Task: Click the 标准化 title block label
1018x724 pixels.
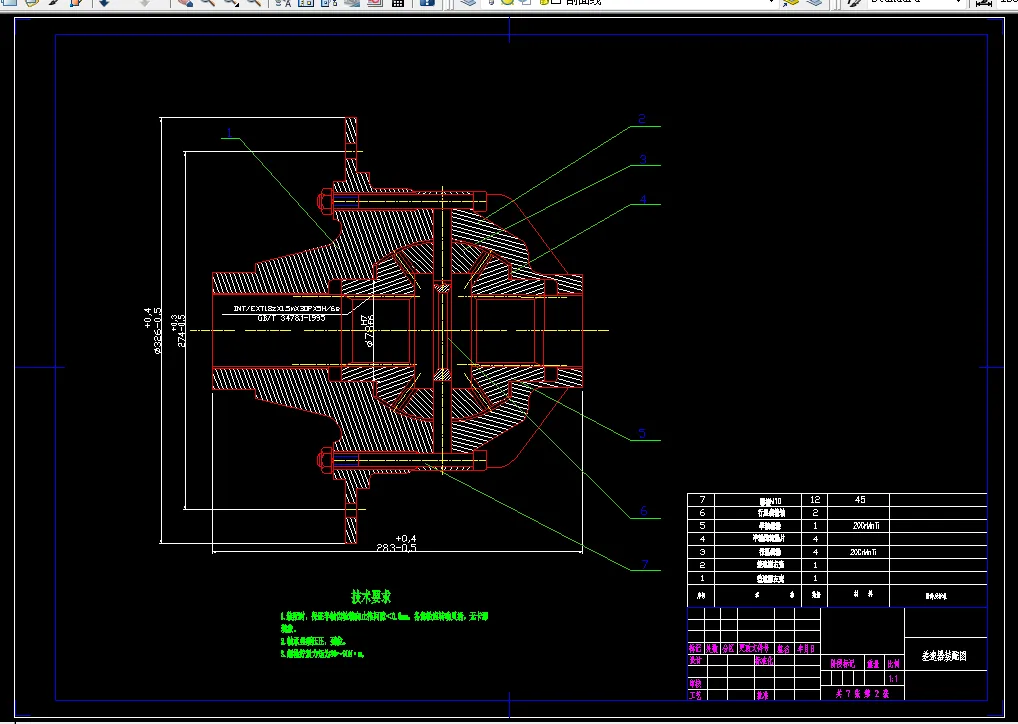Action: coord(764,661)
